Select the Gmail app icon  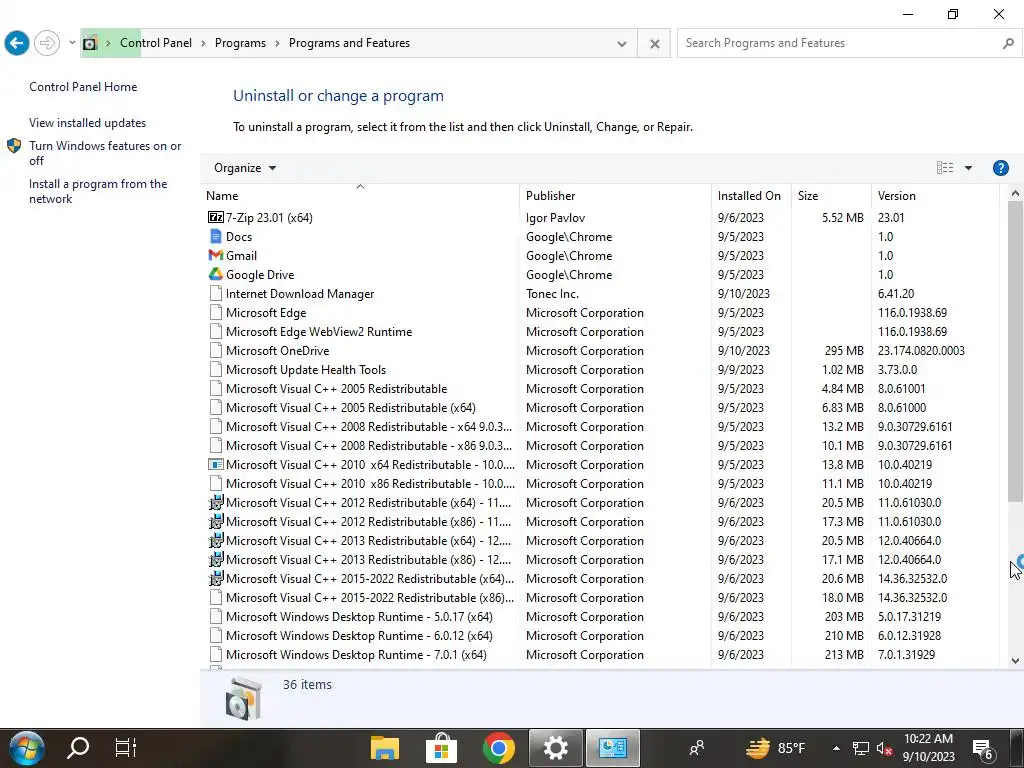(x=216, y=255)
